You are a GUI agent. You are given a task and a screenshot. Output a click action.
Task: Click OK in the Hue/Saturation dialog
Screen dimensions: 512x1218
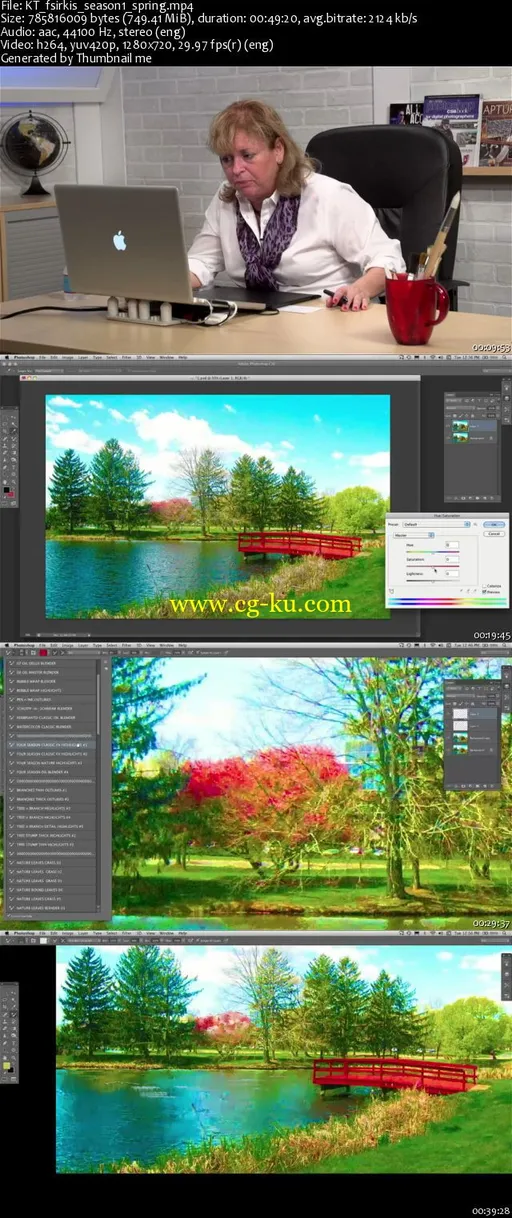tap(494, 524)
